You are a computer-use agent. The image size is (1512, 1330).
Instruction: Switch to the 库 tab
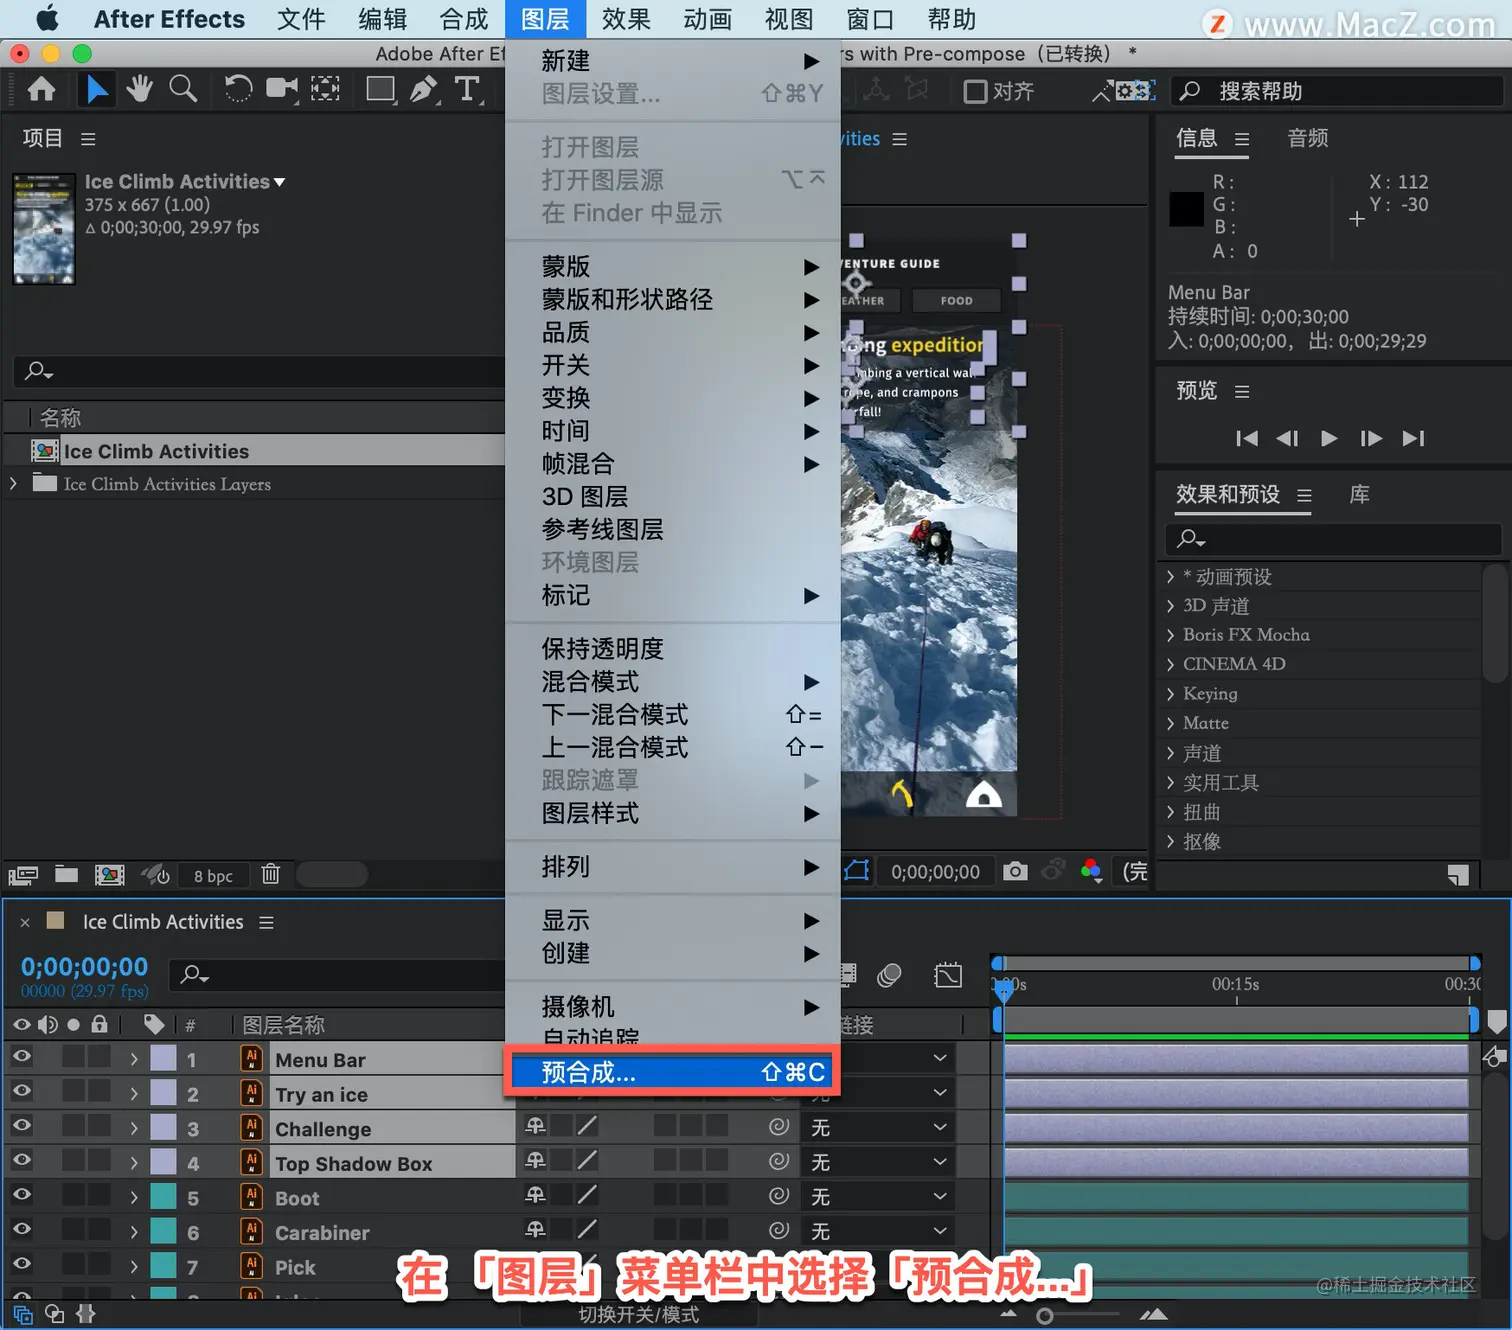click(x=1360, y=494)
